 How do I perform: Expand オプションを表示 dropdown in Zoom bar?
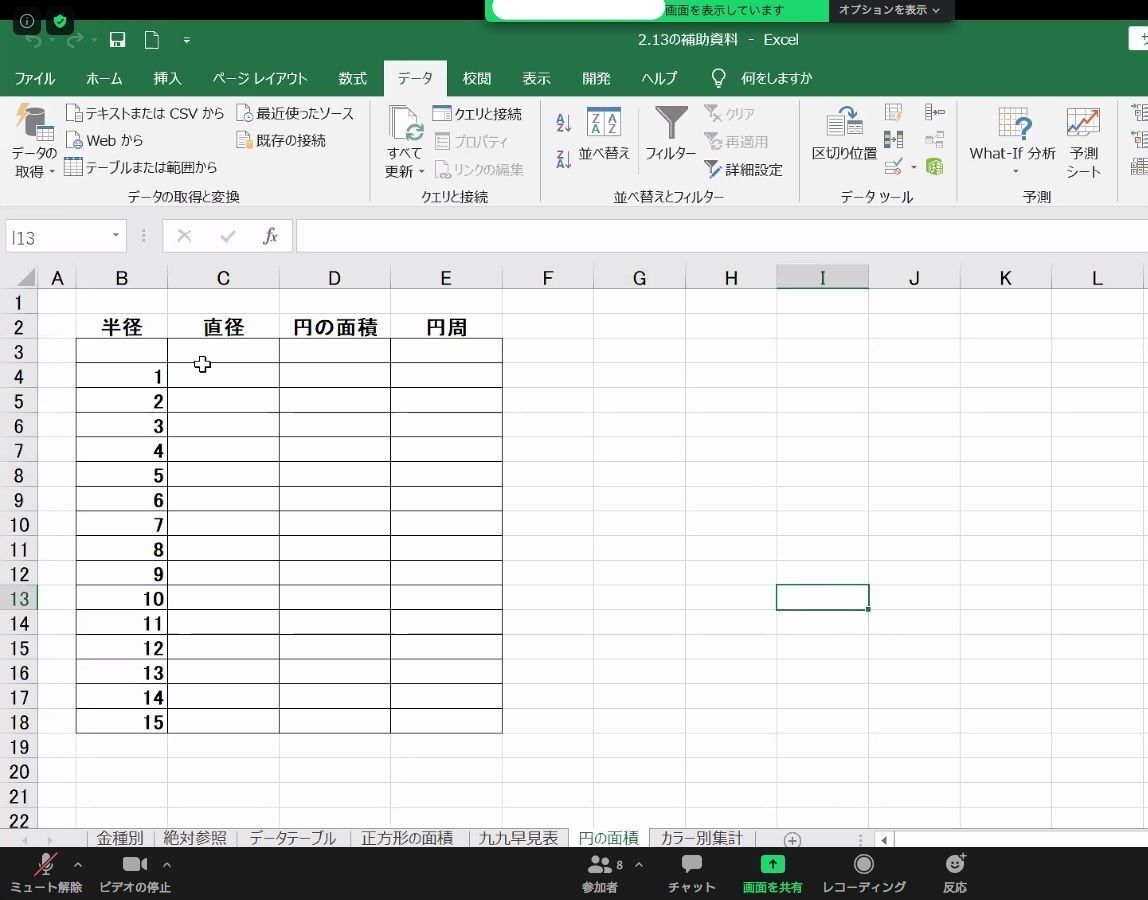click(x=889, y=10)
